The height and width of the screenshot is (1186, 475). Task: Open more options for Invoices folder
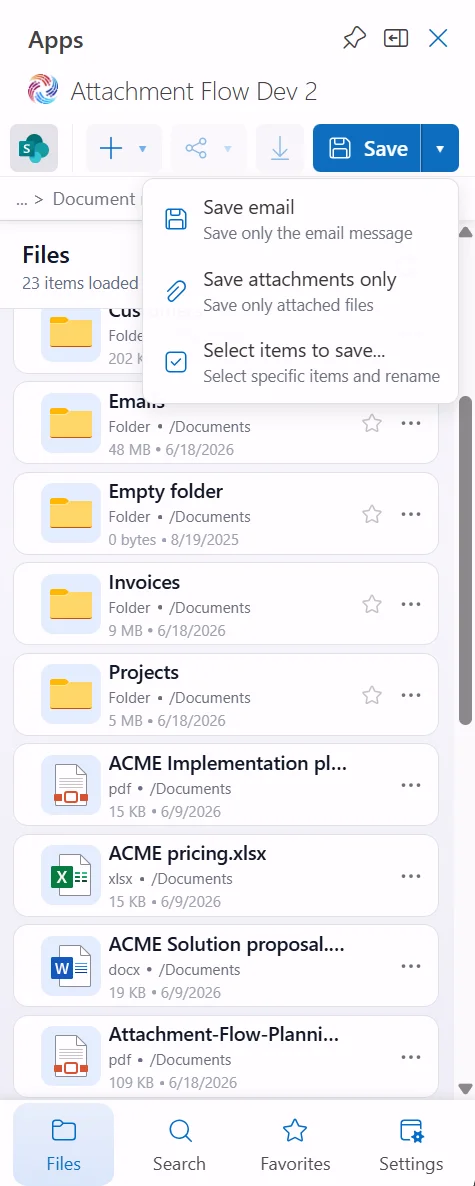pyautogui.click(x=411, y=604)
